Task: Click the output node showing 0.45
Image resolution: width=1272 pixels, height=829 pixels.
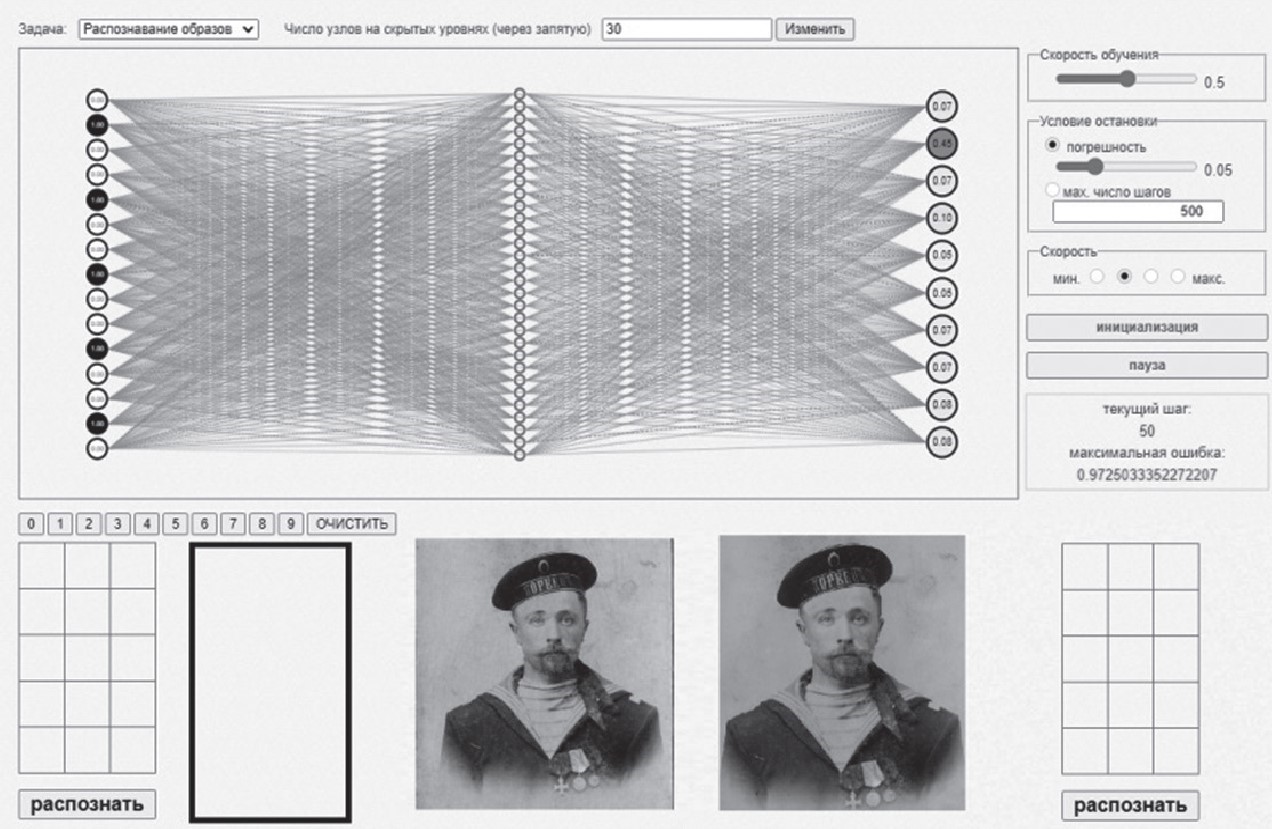Action: 941,143
